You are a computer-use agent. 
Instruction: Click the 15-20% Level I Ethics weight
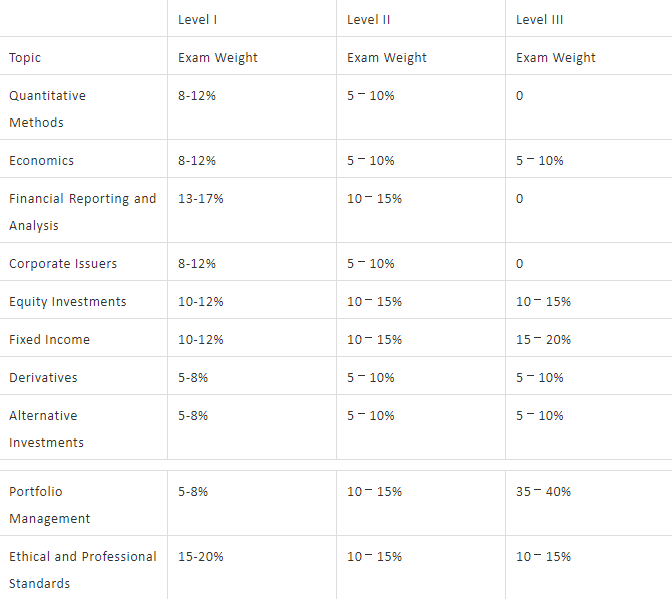pyautogui.click(x=201, y=557)
